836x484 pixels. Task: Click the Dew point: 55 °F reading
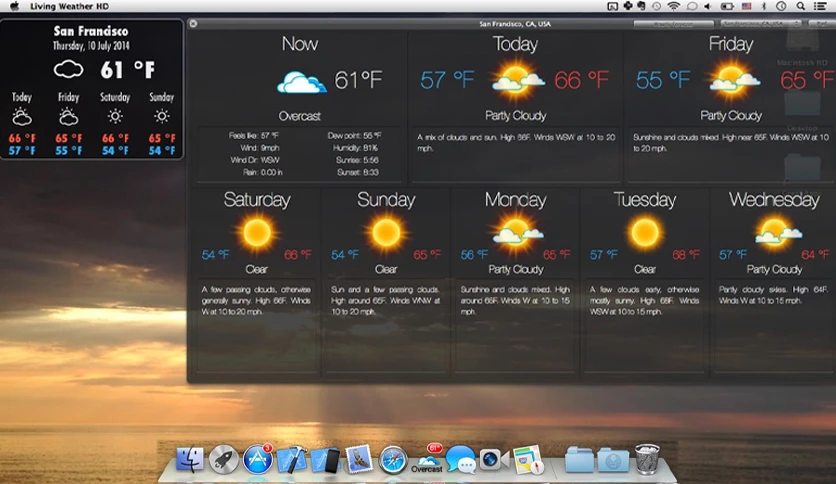pyautogui.click(x=355, y=135)
